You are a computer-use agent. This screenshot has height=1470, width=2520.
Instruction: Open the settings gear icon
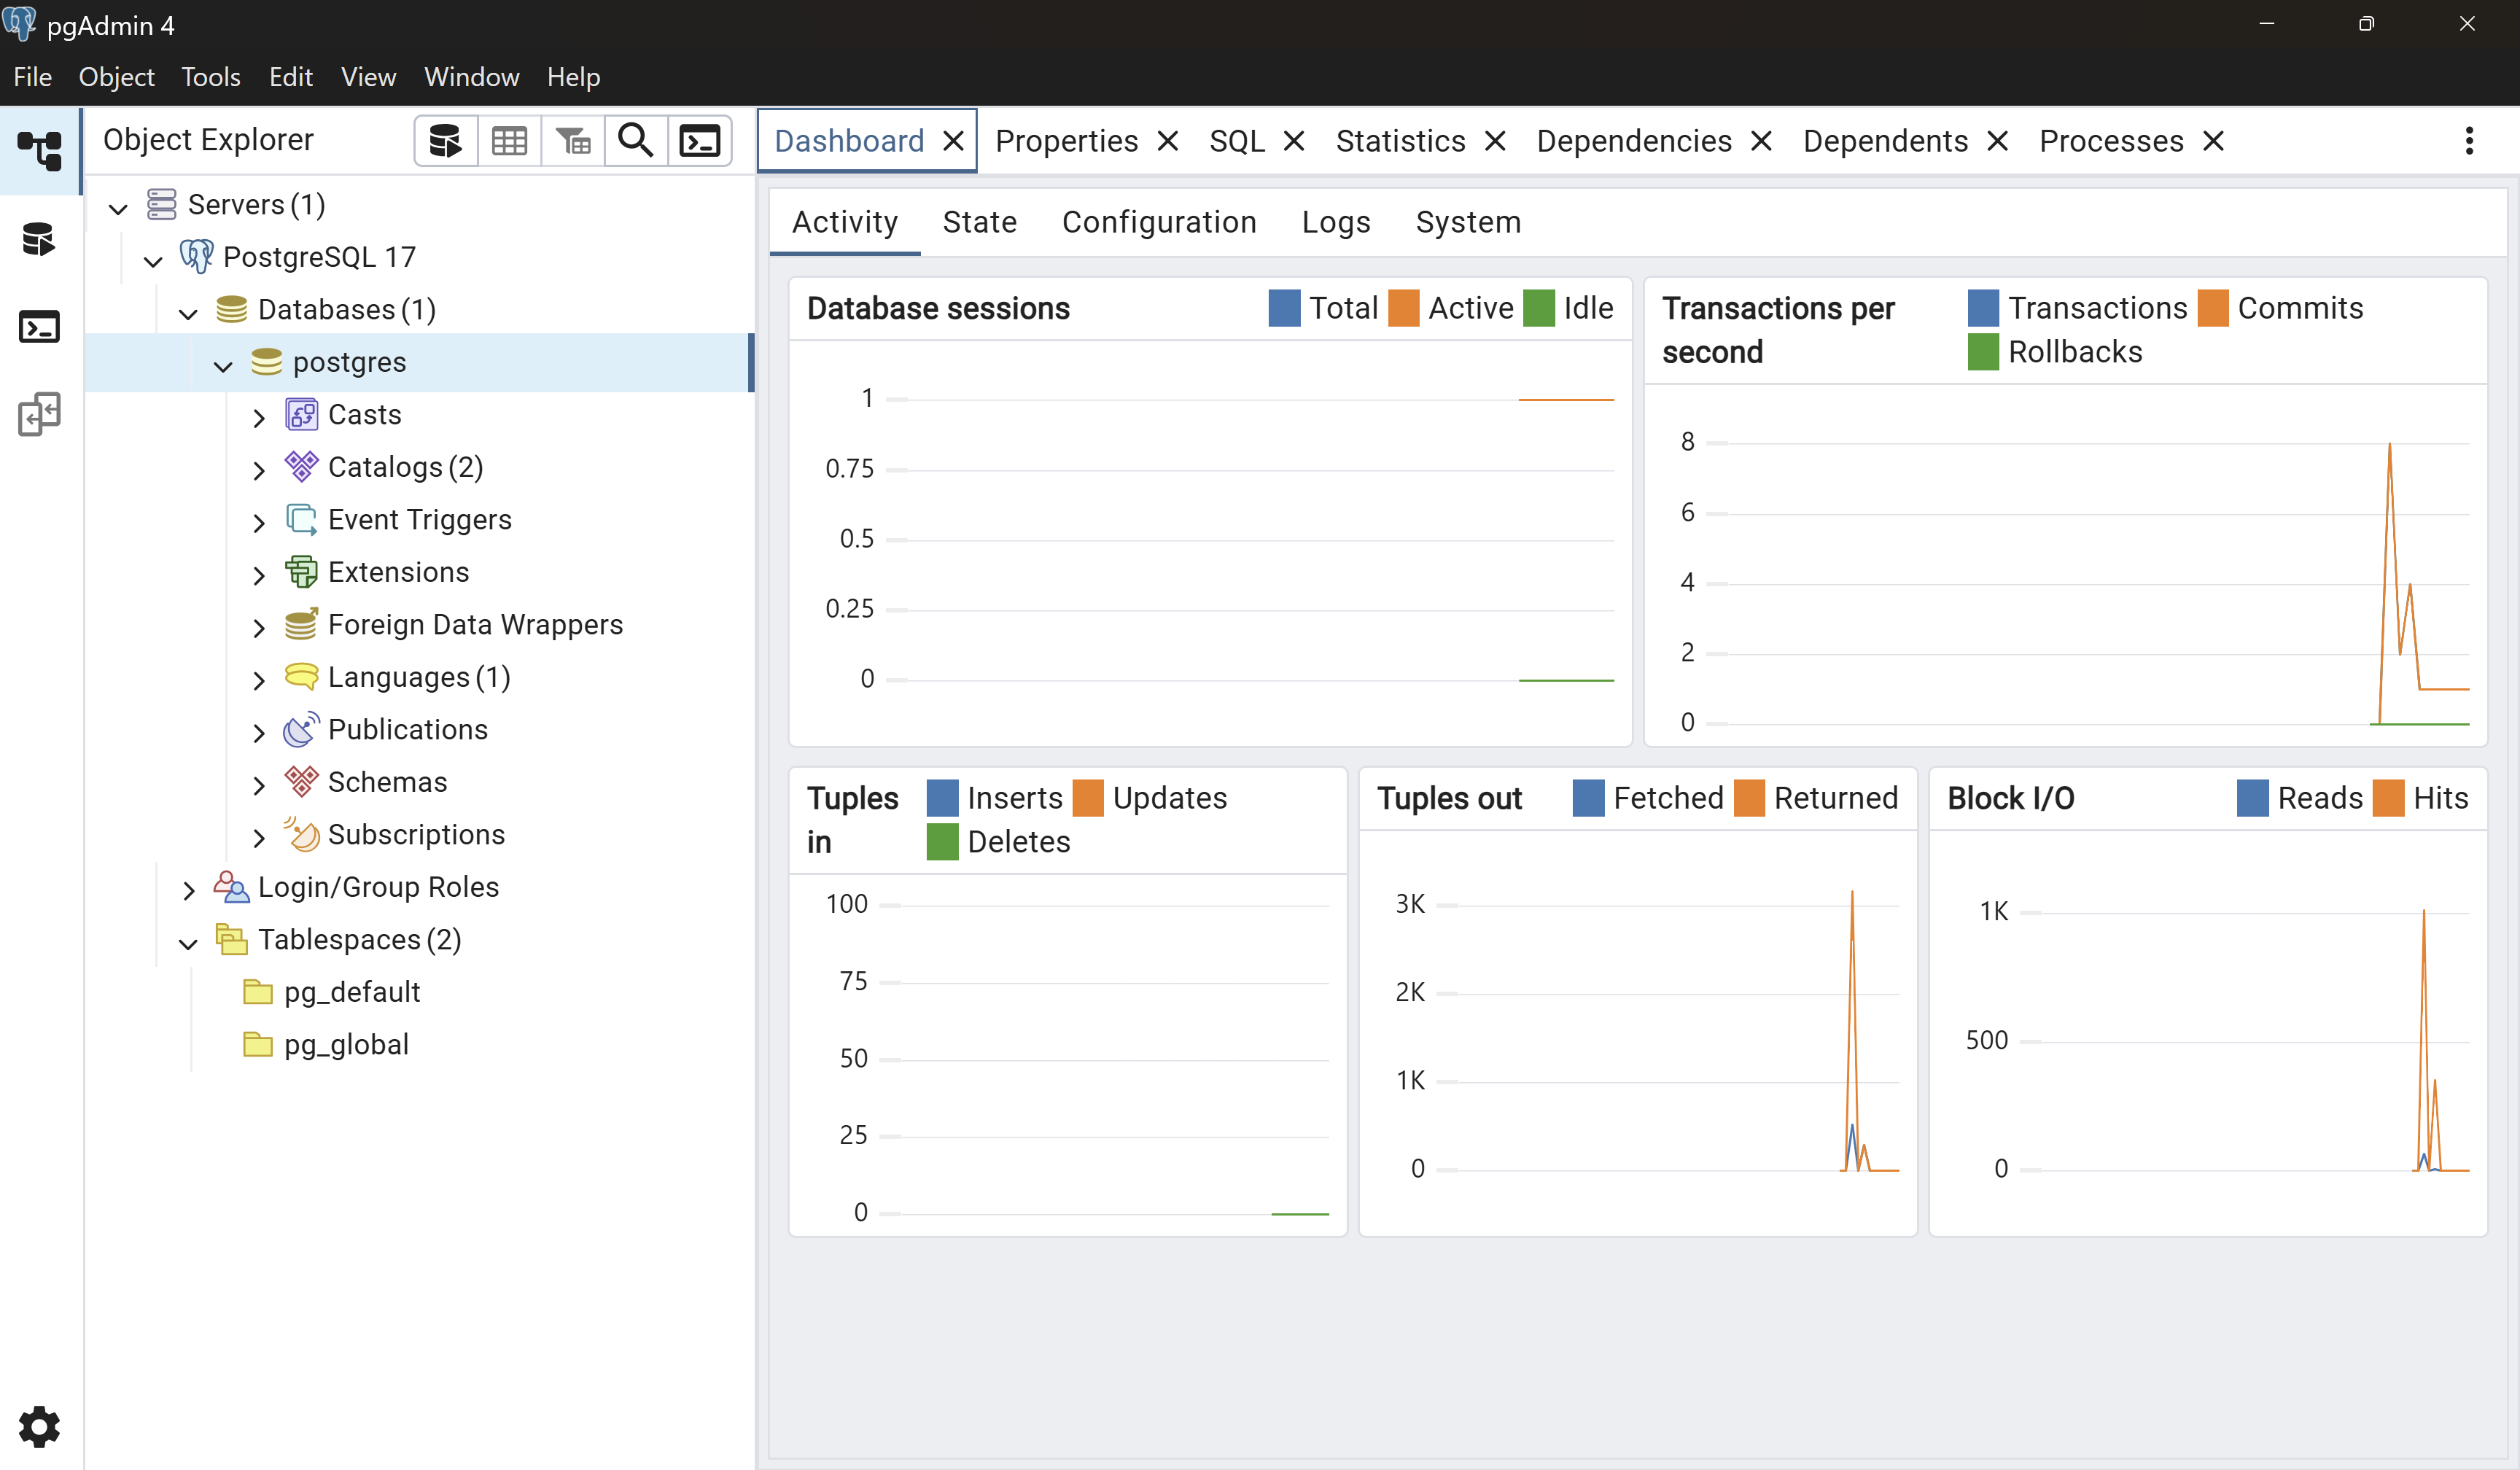coord(40,1427)
